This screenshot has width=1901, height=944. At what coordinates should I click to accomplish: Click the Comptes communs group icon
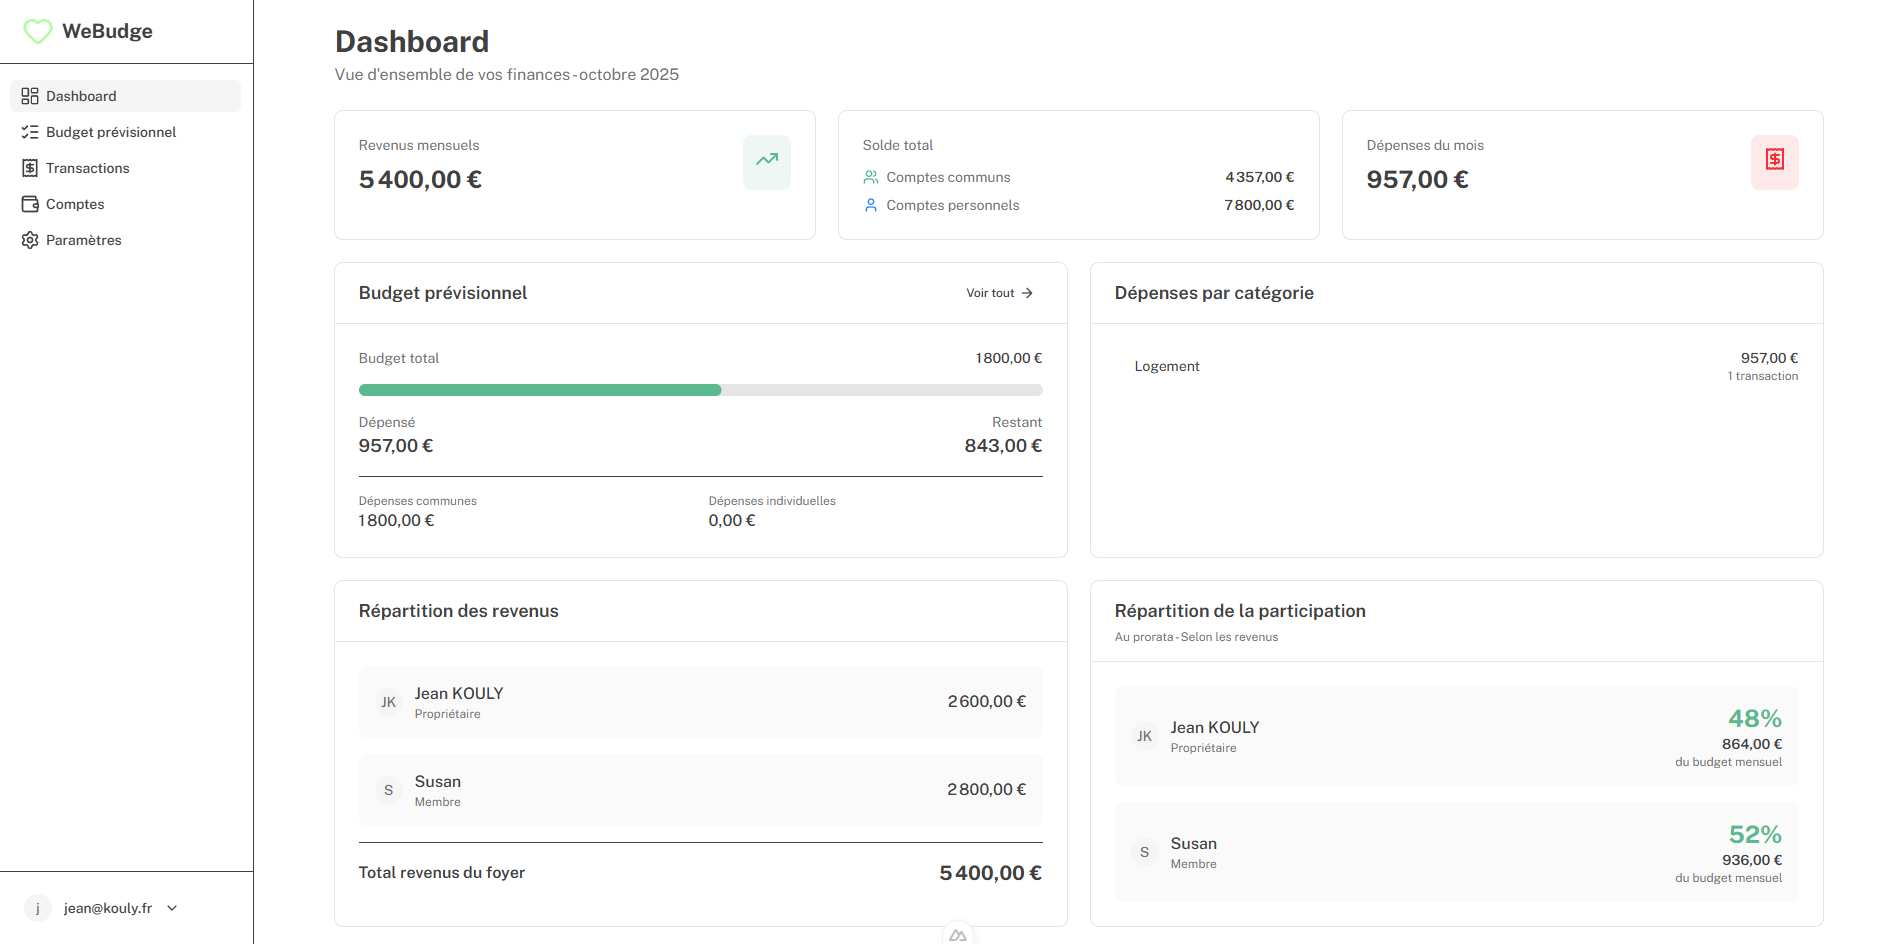pyautogui.click(x=871, y=178)
